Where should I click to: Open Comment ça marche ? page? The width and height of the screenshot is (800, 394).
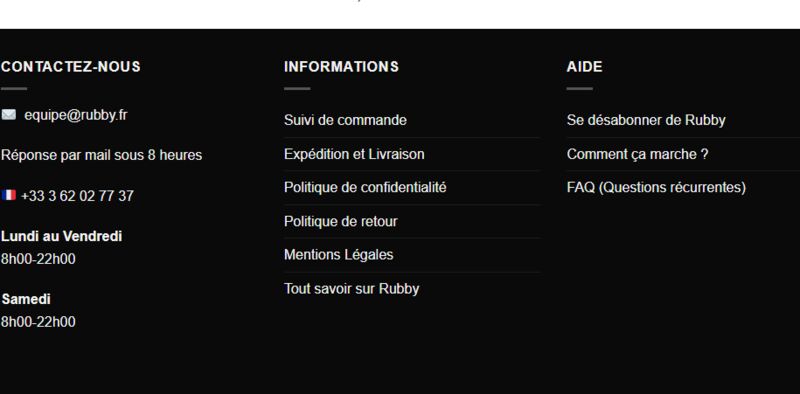637,154
